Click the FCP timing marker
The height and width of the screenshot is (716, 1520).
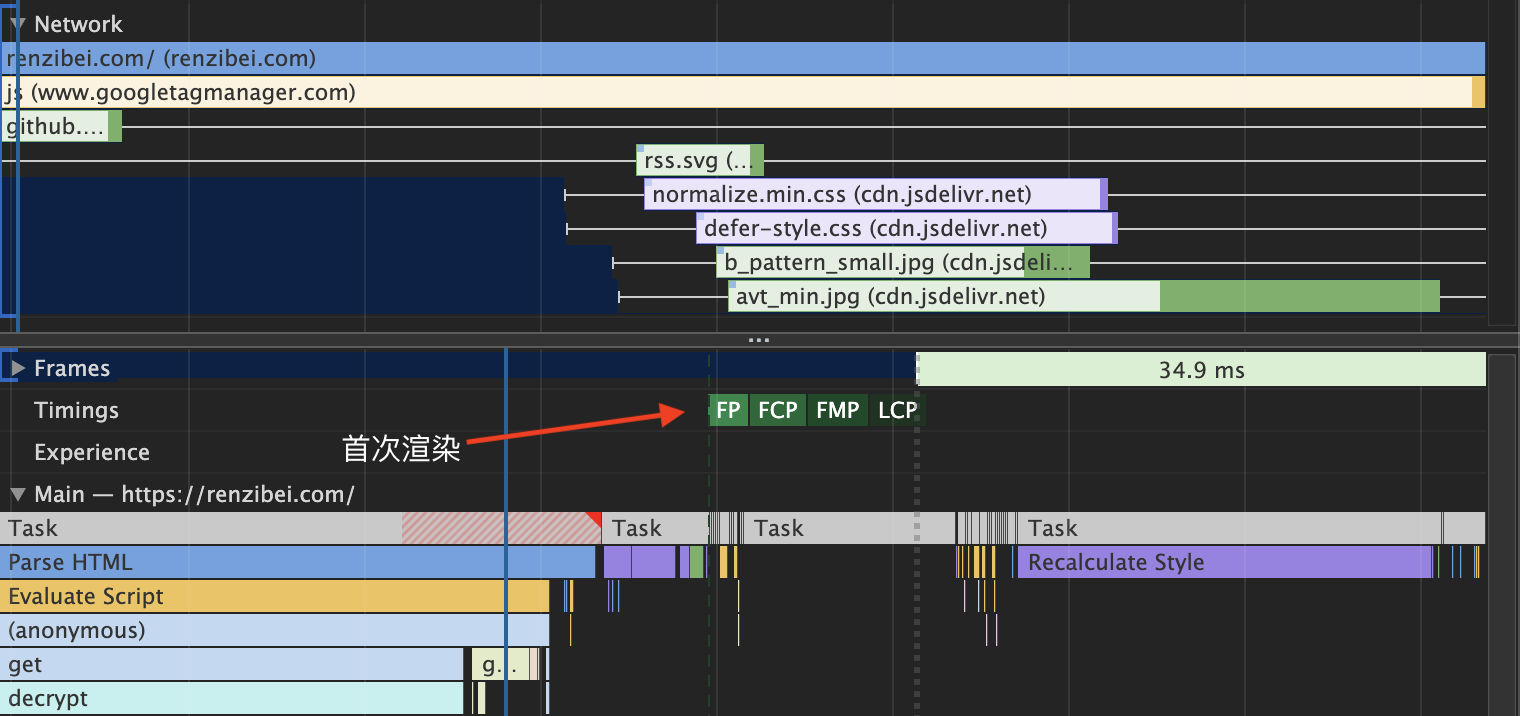pos(777,410)
